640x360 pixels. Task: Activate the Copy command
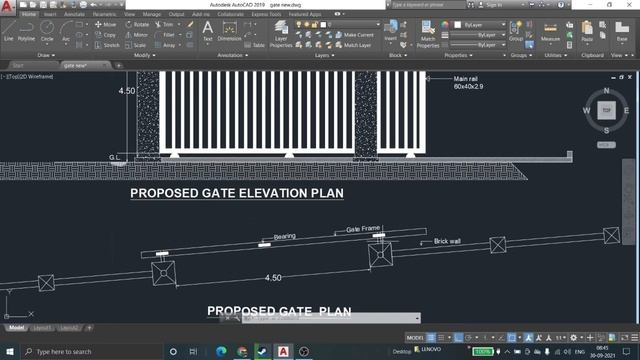[105, 35]
